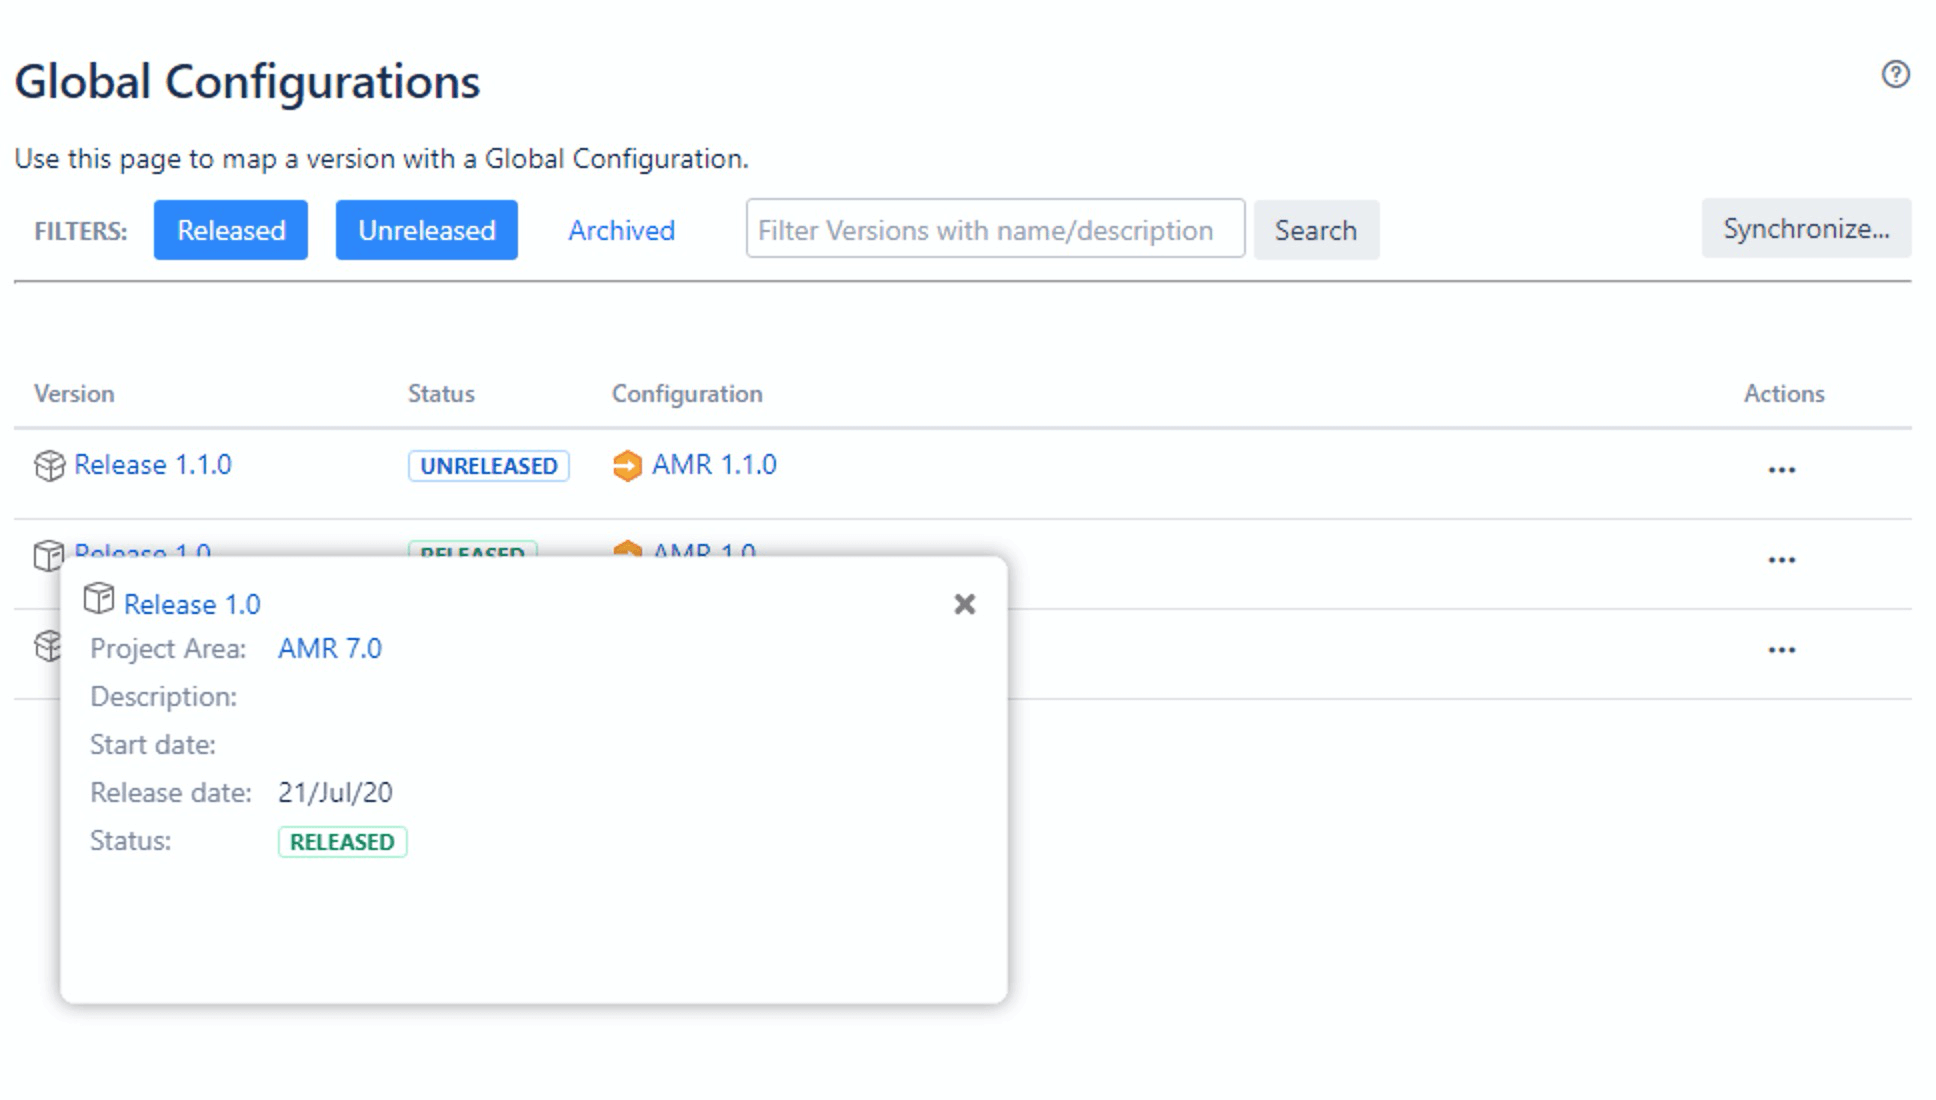Click the orange configuration icon for AMR 1.1.0

(627, 466)
